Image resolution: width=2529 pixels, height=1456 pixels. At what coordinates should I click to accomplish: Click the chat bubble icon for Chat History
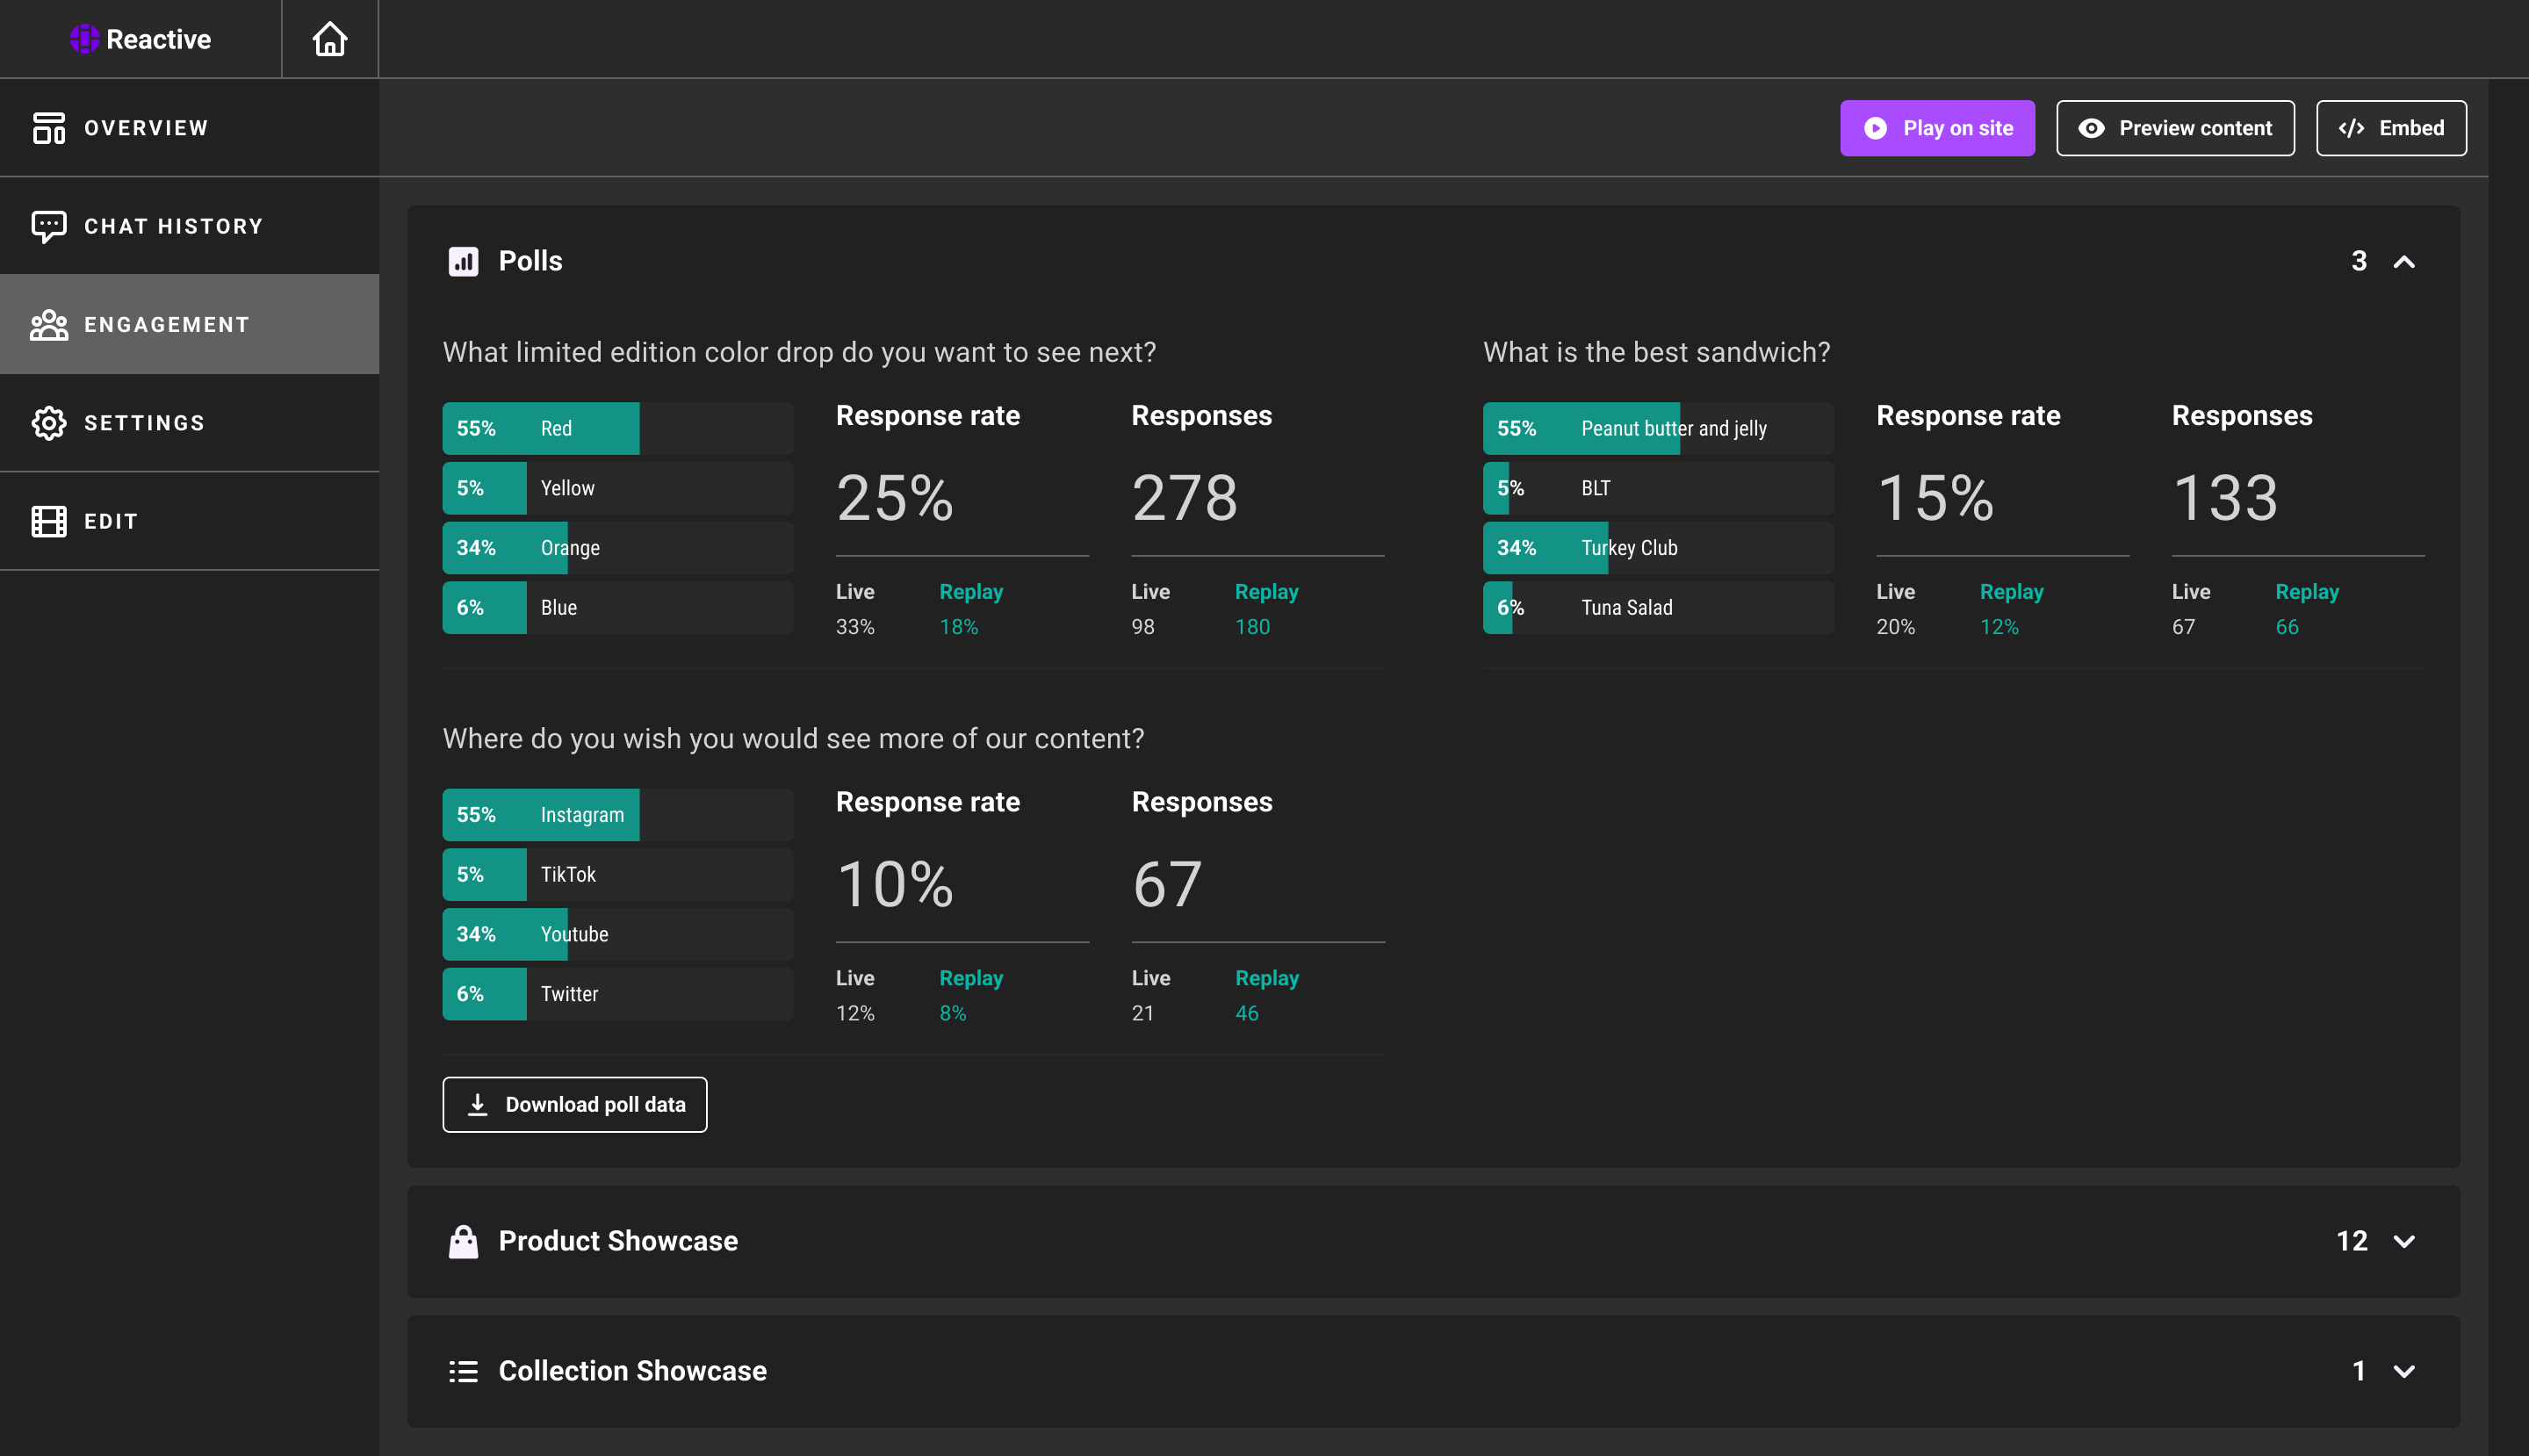pyautogui.click(x=48, y=226)
